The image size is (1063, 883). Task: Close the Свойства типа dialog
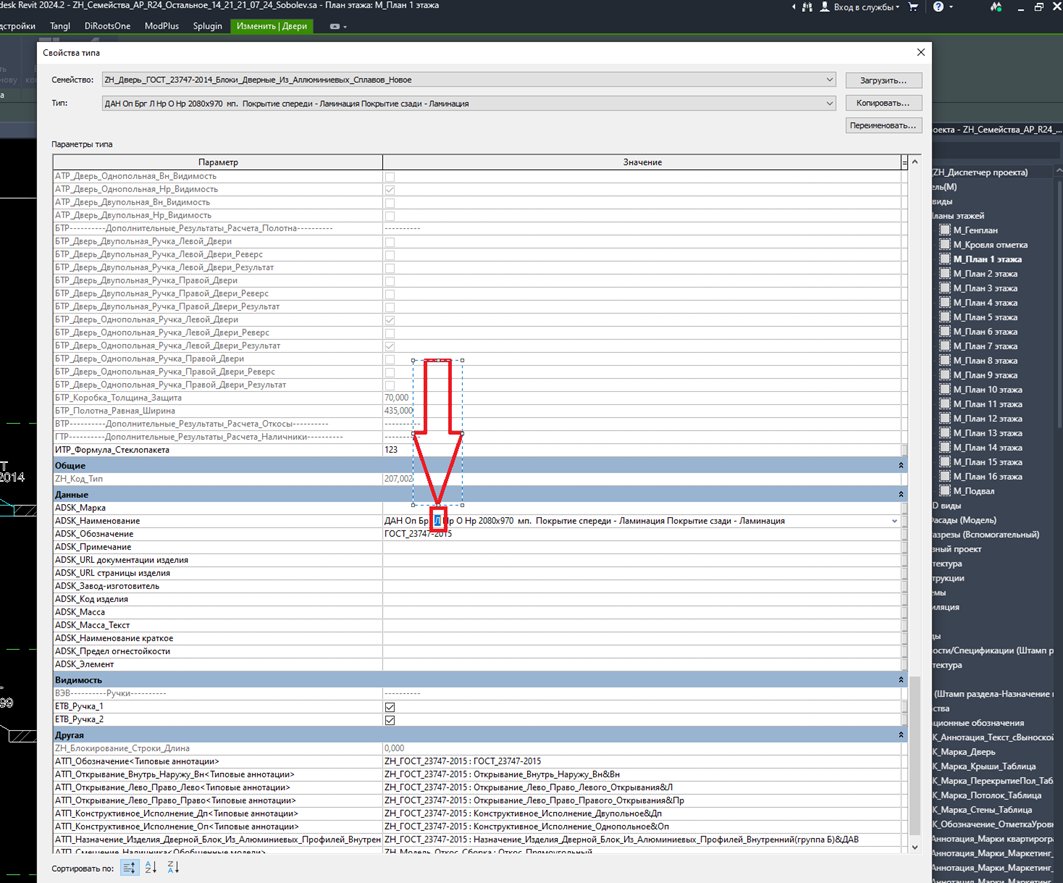(920, 52)
